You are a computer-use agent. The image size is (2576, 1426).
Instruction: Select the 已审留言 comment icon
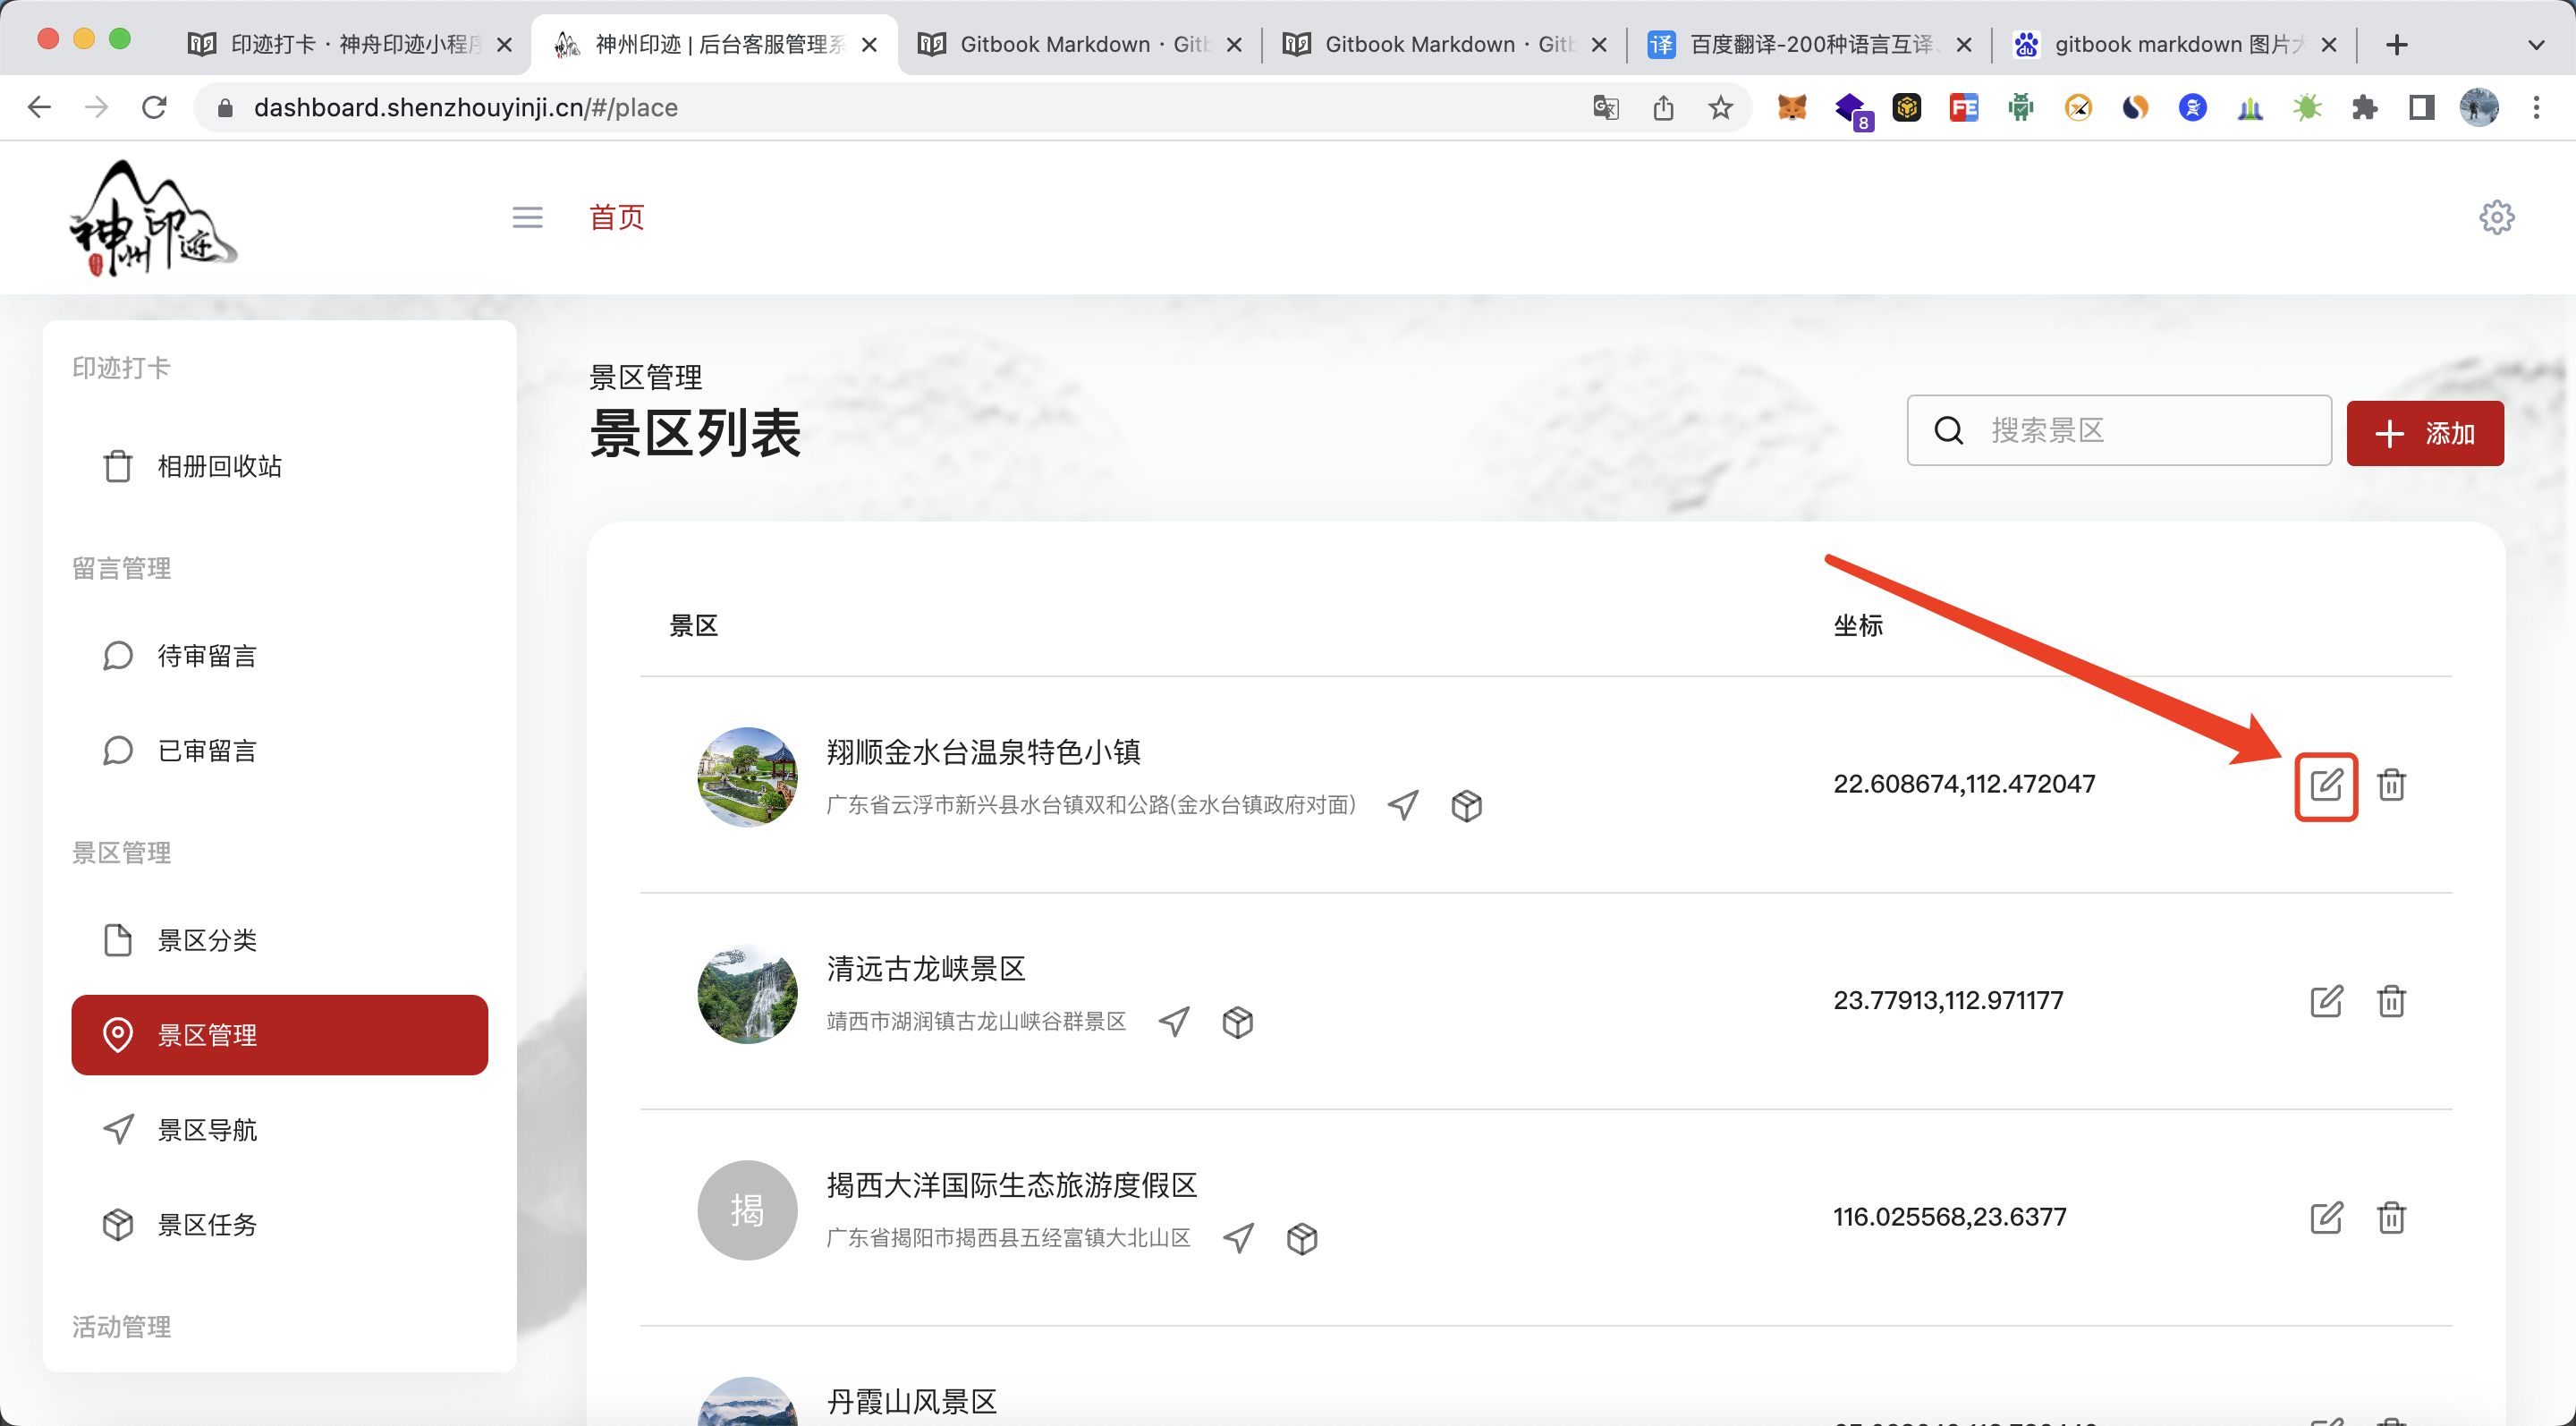[x=118, y=750]
